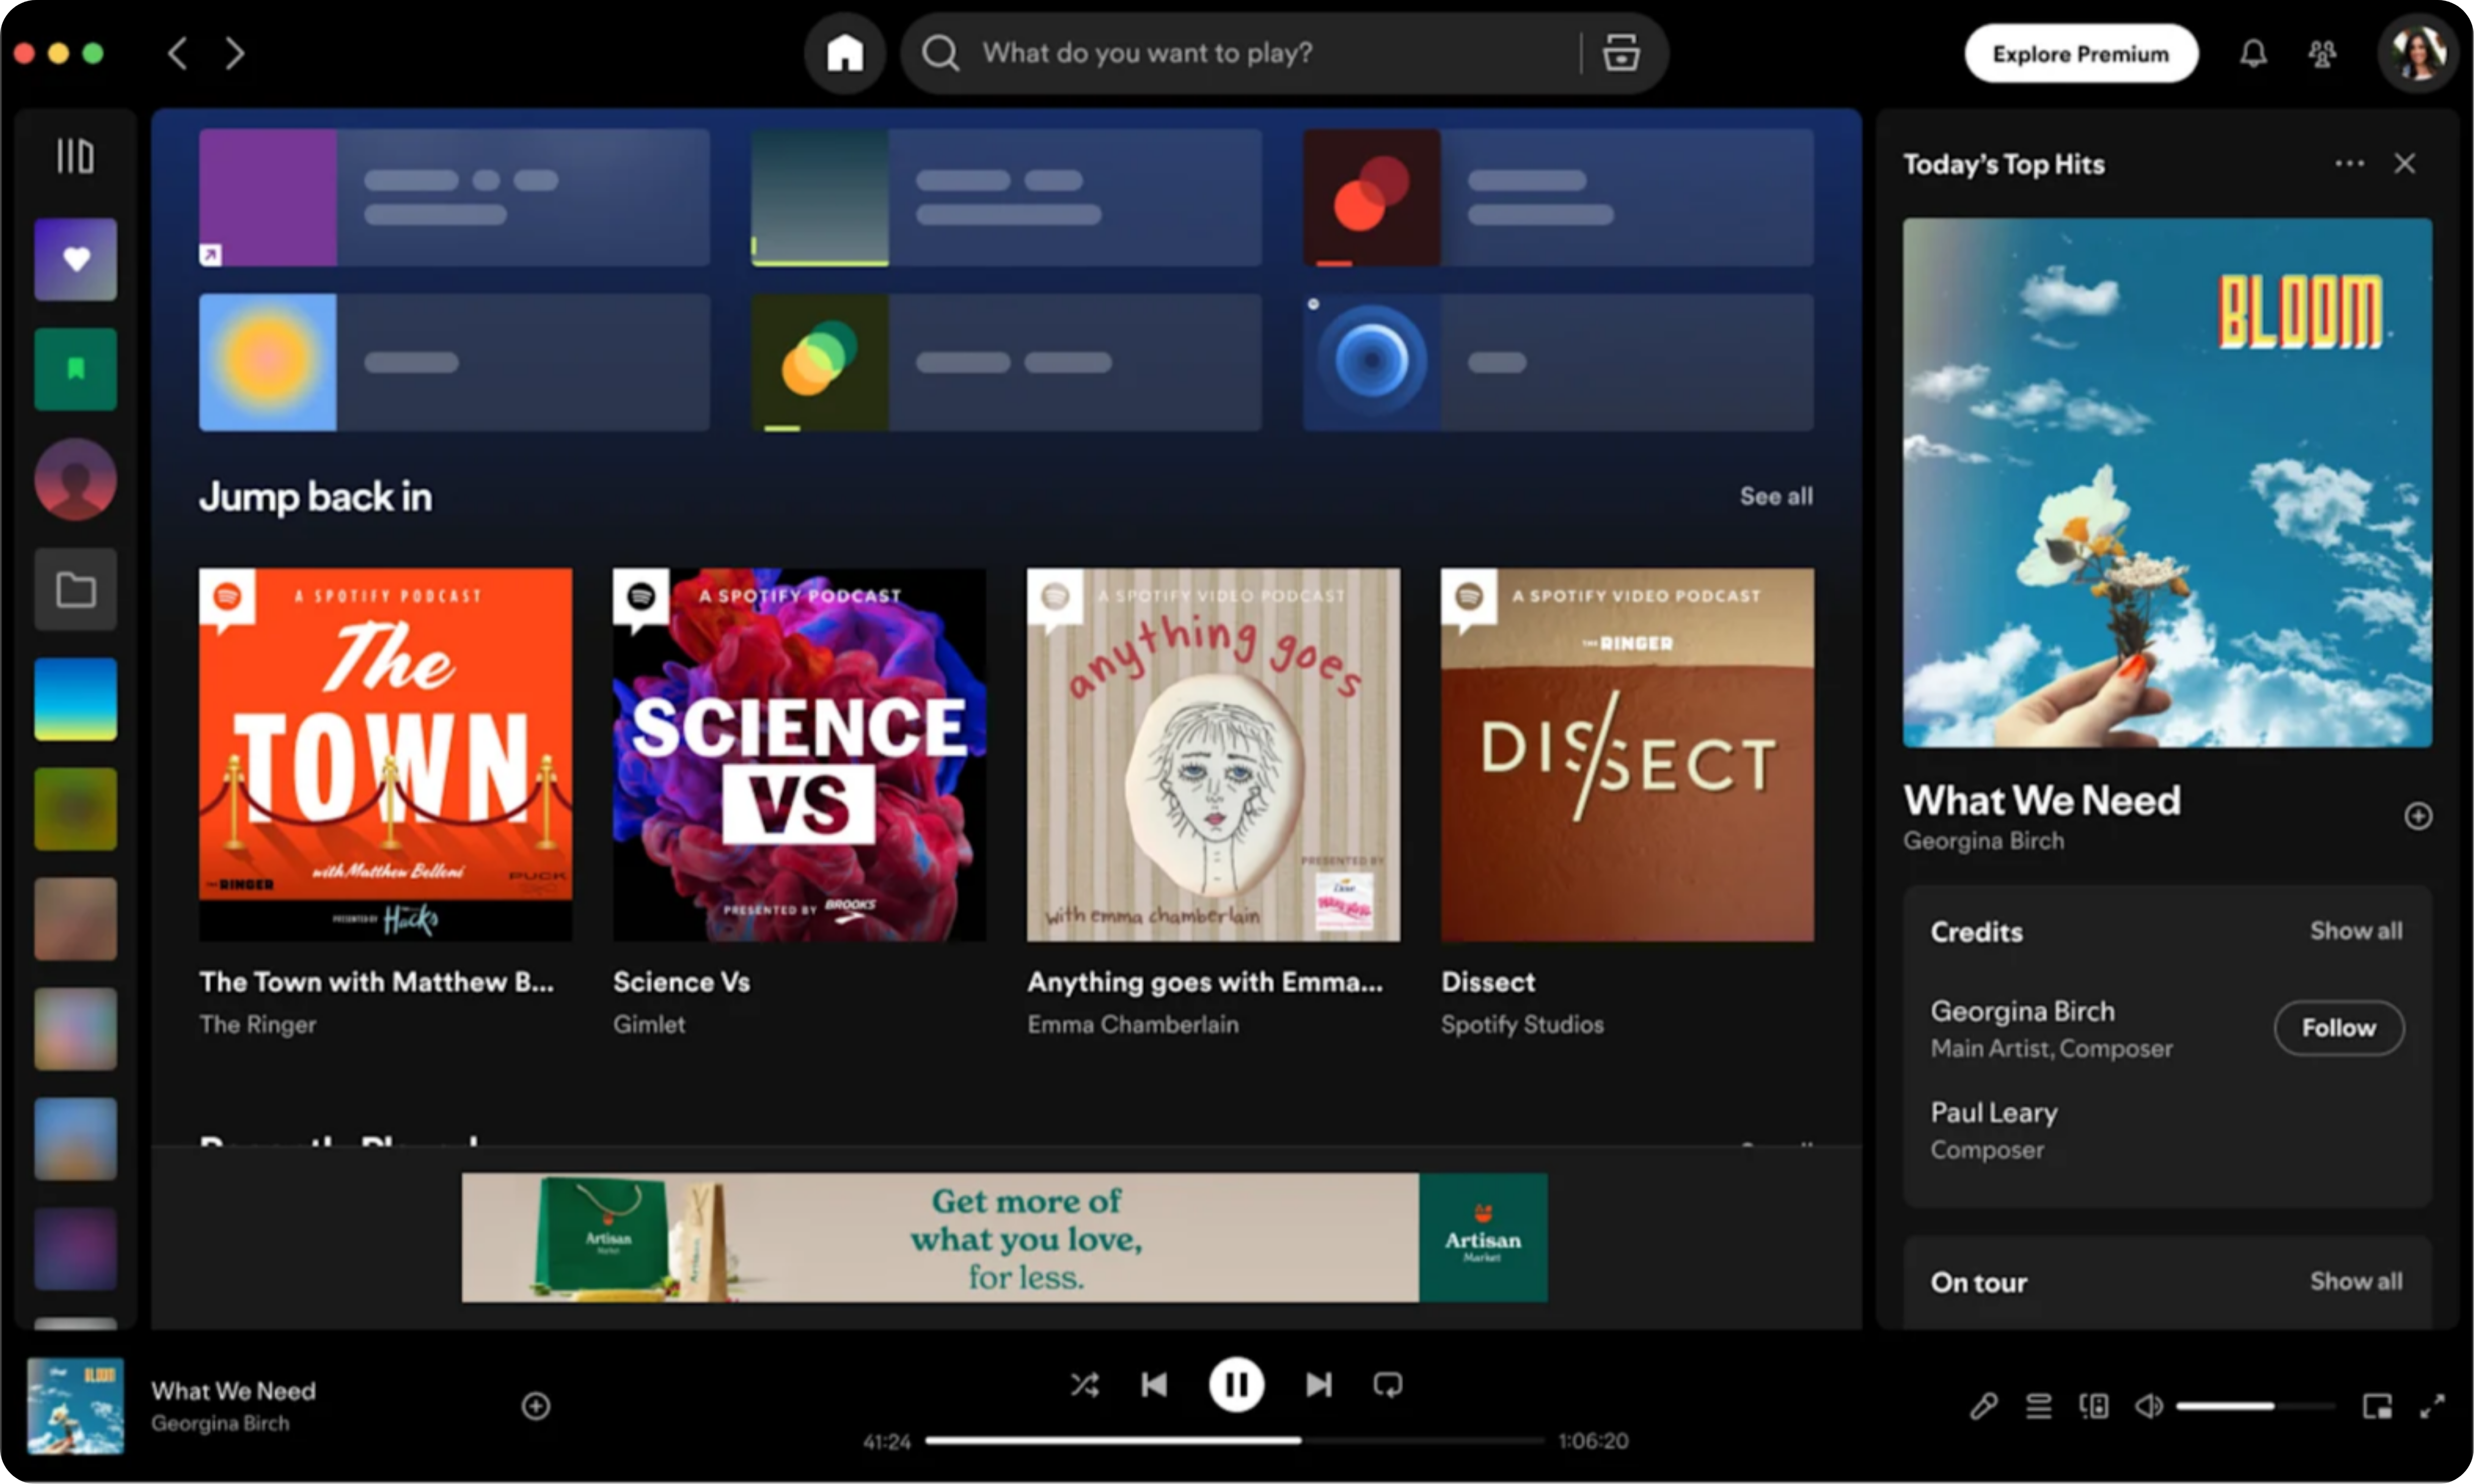This screenshot has width=2474, height=1484.
Task: Click the Artisan Market ad banner
Action: 1004,1238
